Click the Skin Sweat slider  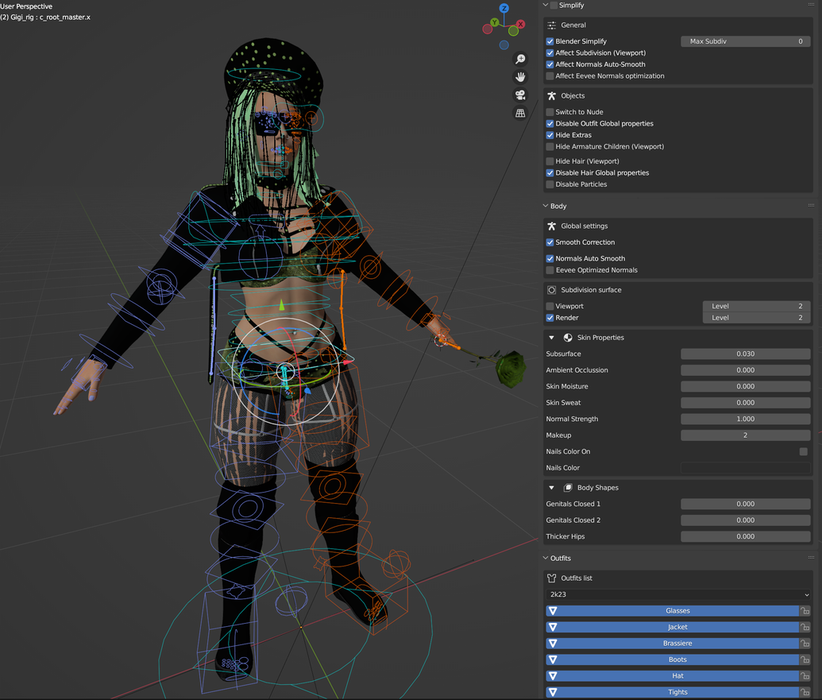pyautogui.click(x=745, y=403)
